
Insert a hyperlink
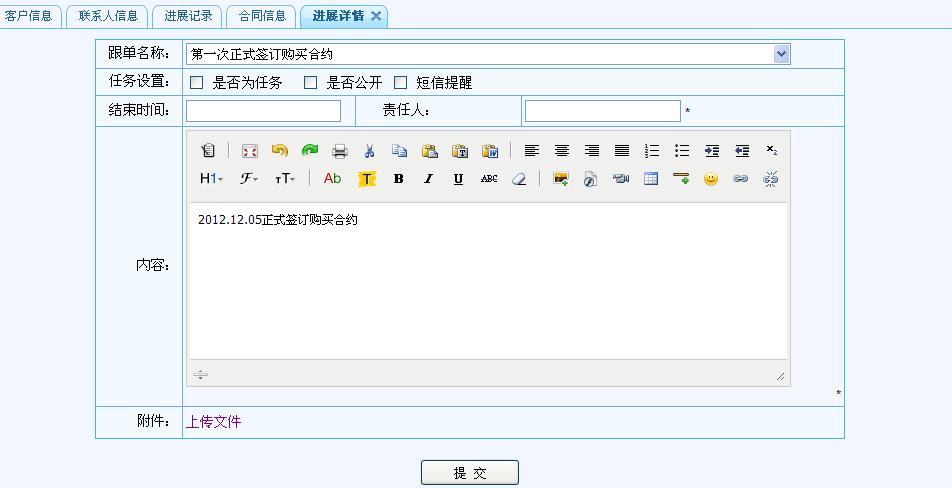pyautogui.click(x=740, y=178)
